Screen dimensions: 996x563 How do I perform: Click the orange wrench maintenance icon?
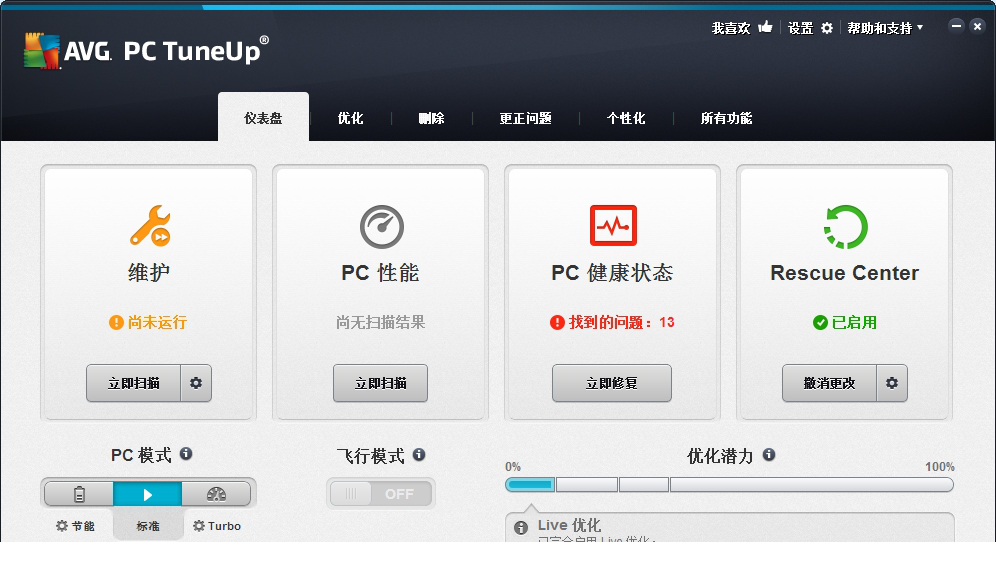point(150,226)
